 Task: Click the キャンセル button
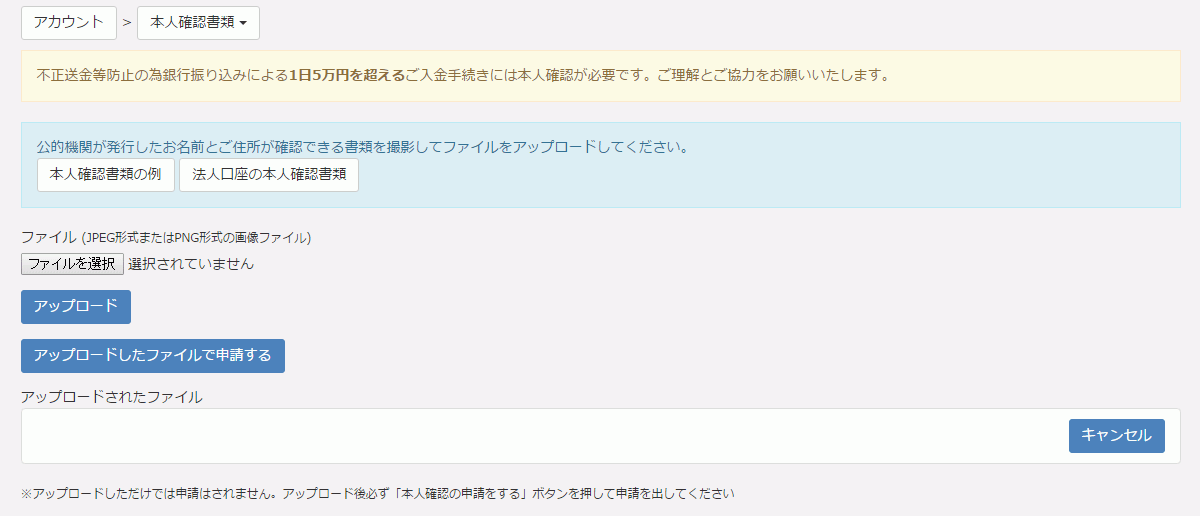pyautogui.click(x=1117, y=436)
